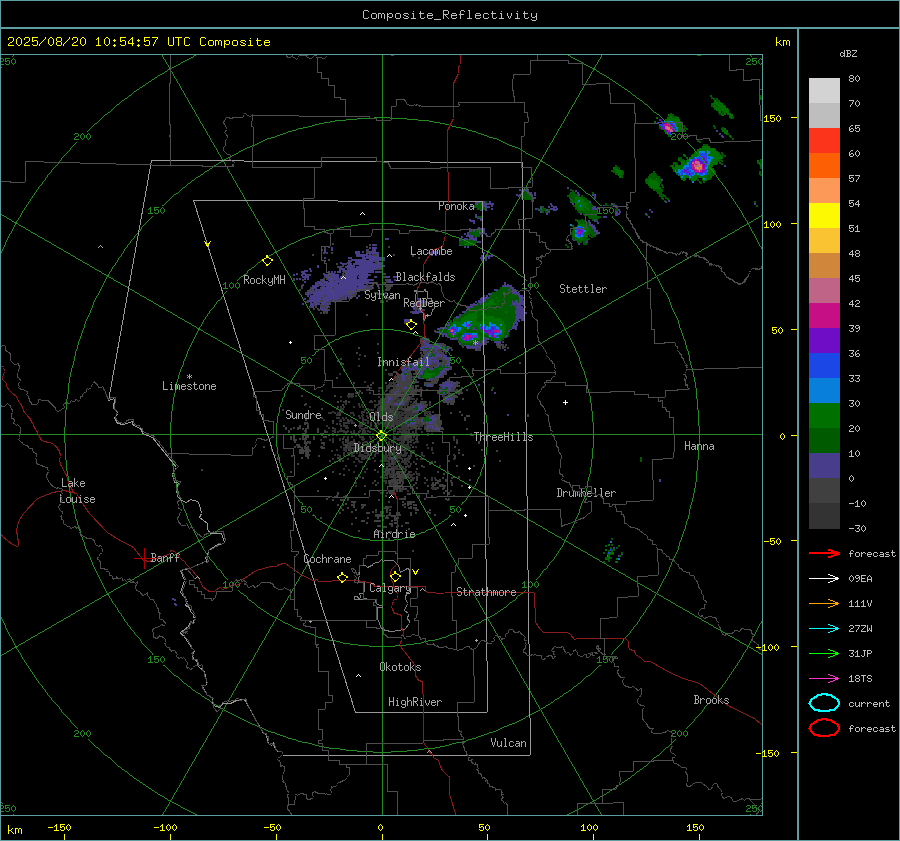
Task: Click the pink-core storm cell in far northeast
Action: pos(697,165)
